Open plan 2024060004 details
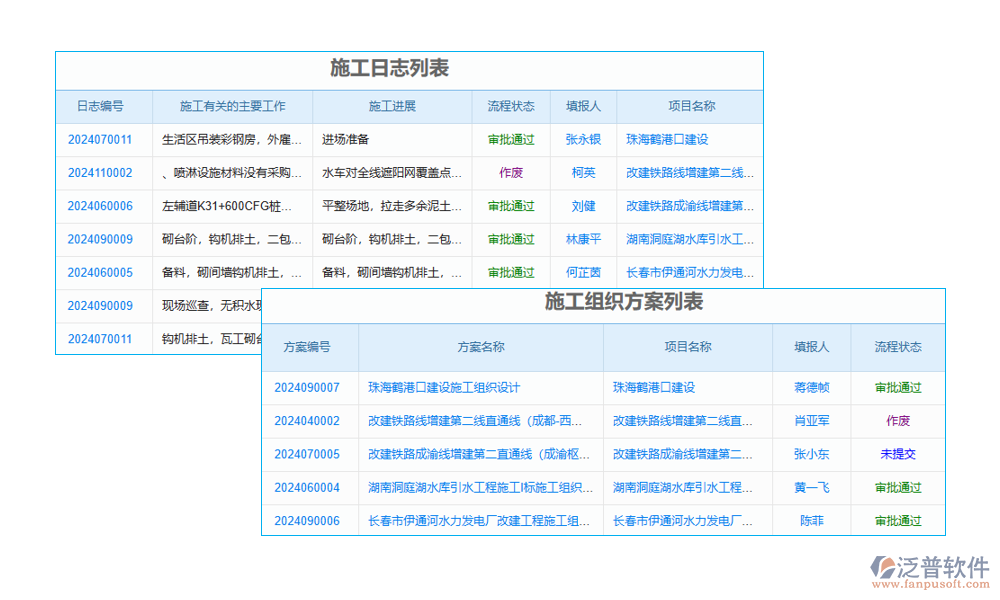 click(x=308, y=487)
